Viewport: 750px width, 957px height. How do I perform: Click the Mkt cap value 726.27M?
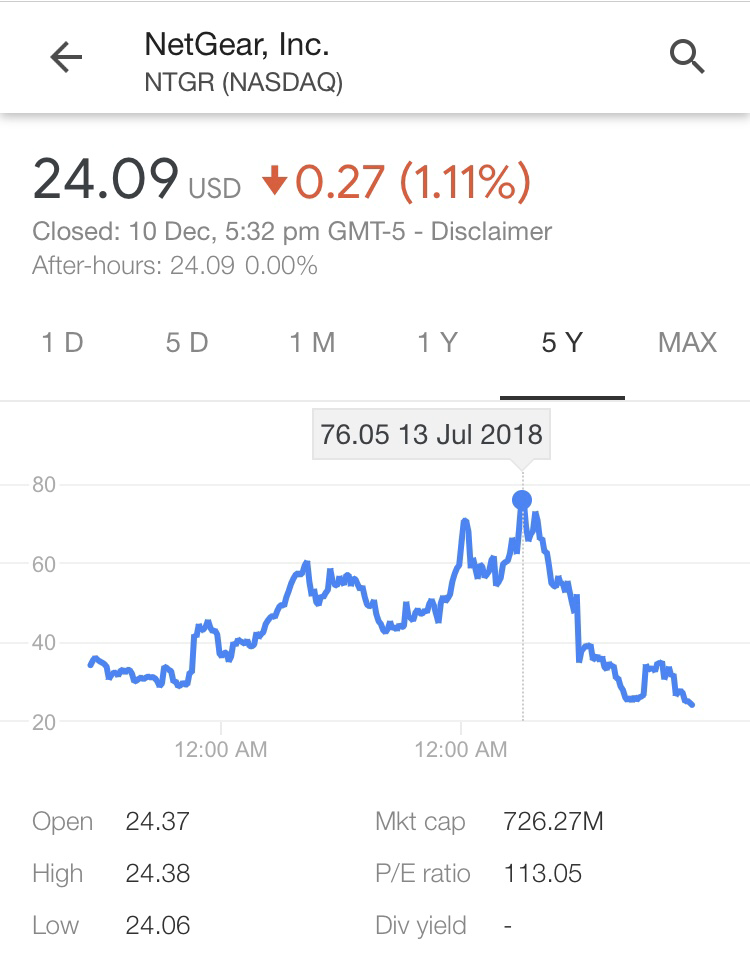click(x=553, y=822)
